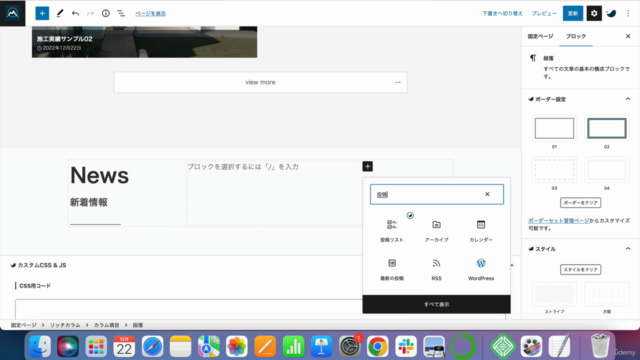
Task: Switch to the ブロック sidebar tab
Action: tap(576, 36)
